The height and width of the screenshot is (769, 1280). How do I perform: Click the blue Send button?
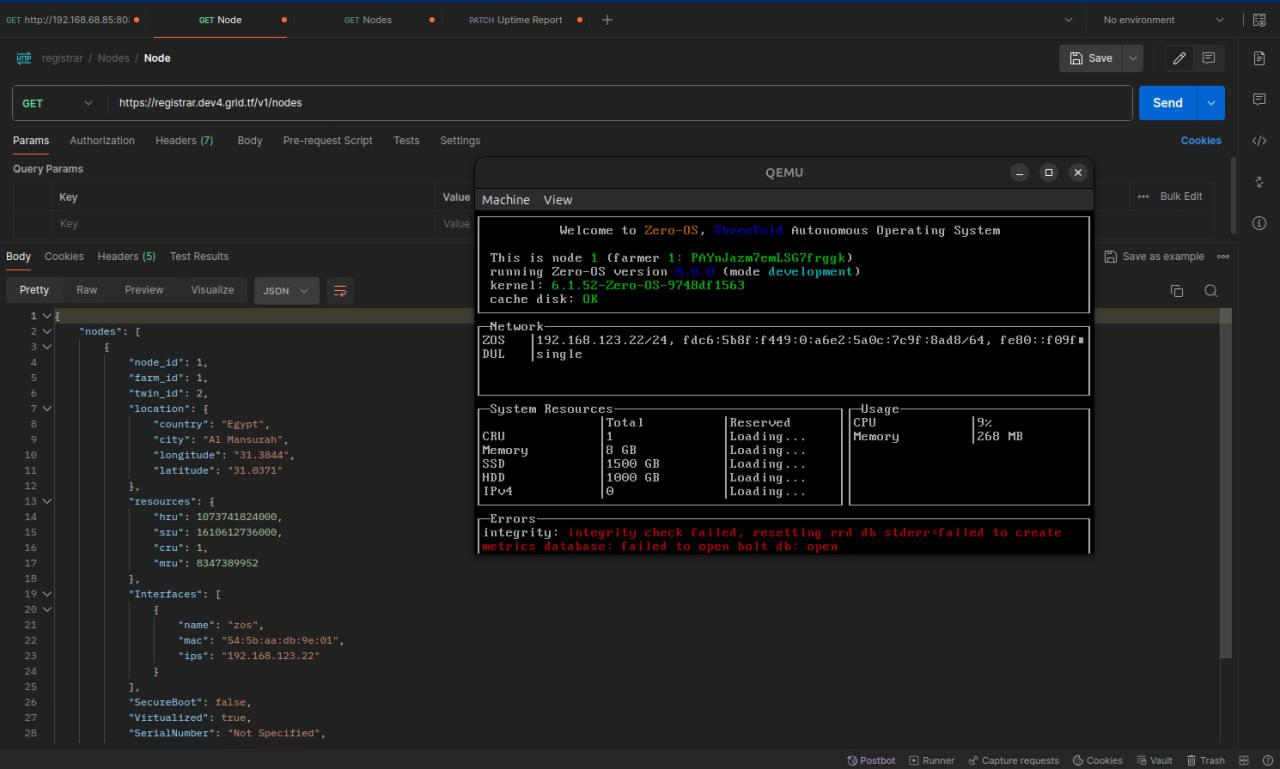(x=1167, y=103)
